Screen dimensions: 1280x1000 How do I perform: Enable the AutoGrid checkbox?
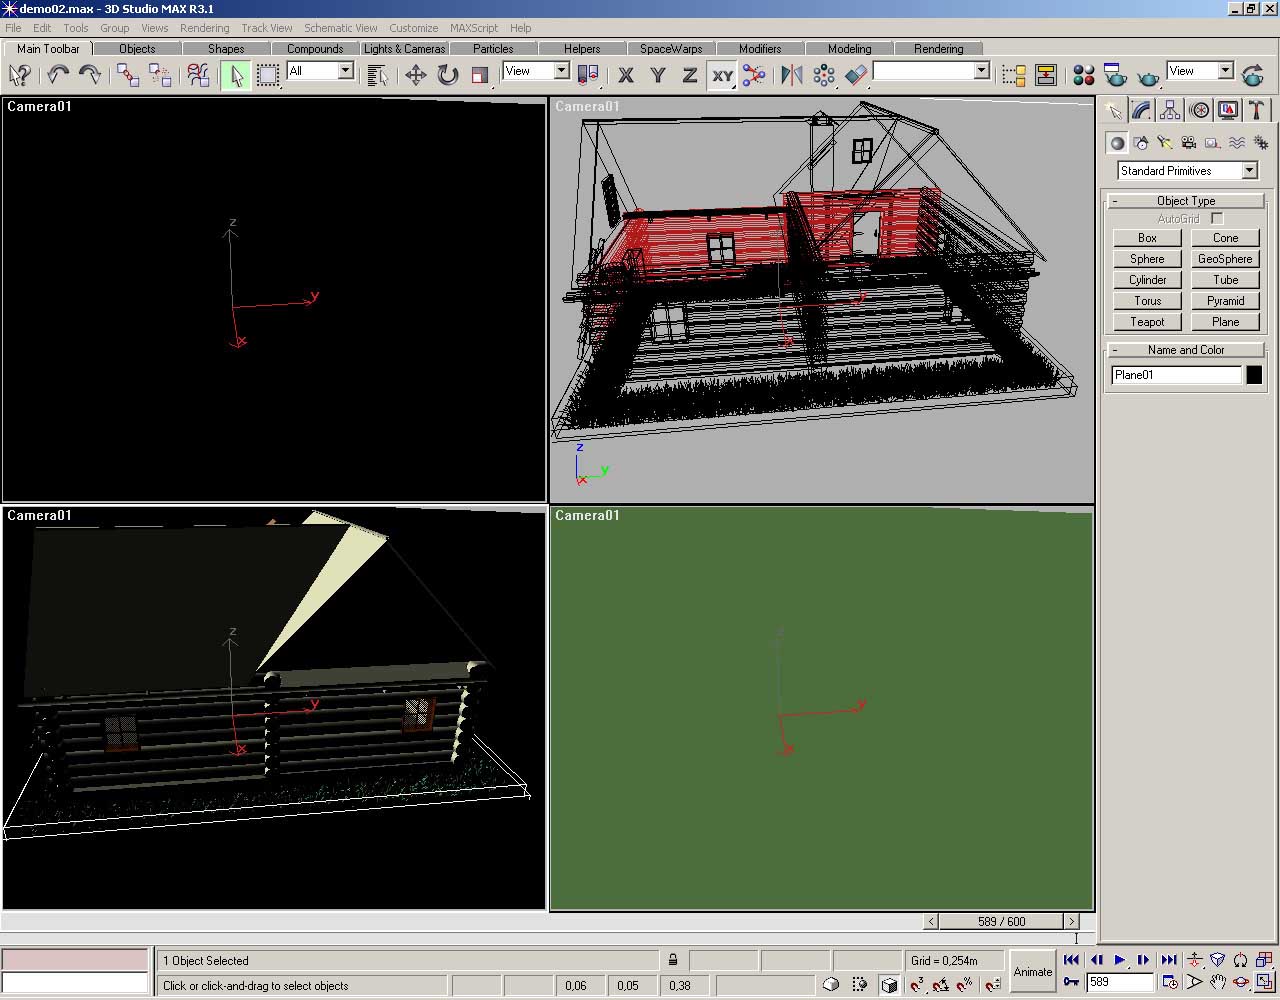pos(1217,218)
